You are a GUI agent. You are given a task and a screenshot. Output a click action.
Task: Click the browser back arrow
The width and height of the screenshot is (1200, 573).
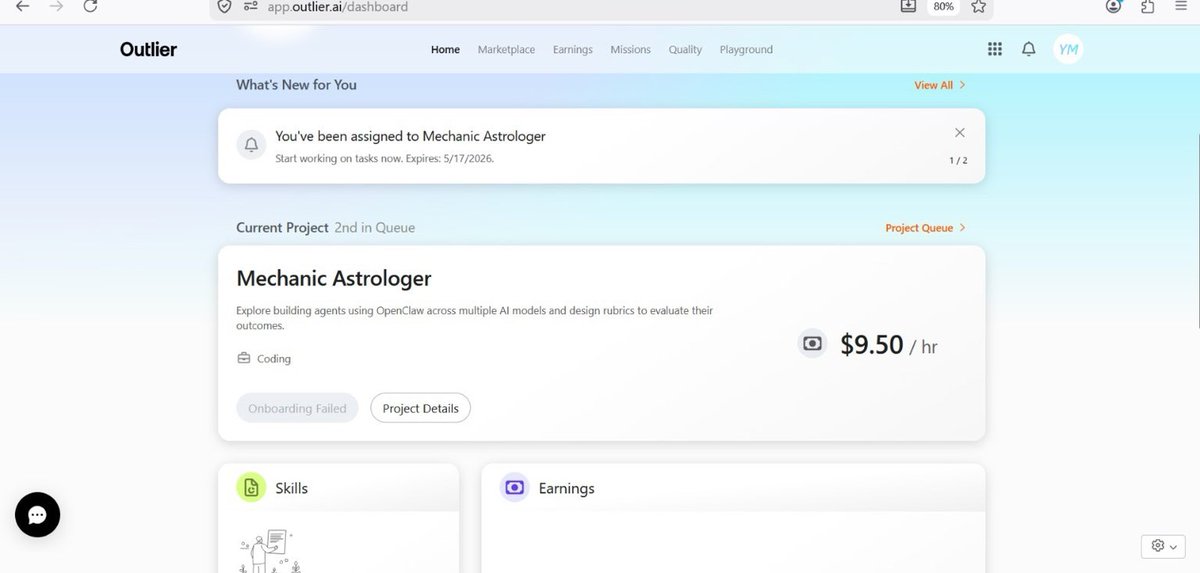point(22,6)
